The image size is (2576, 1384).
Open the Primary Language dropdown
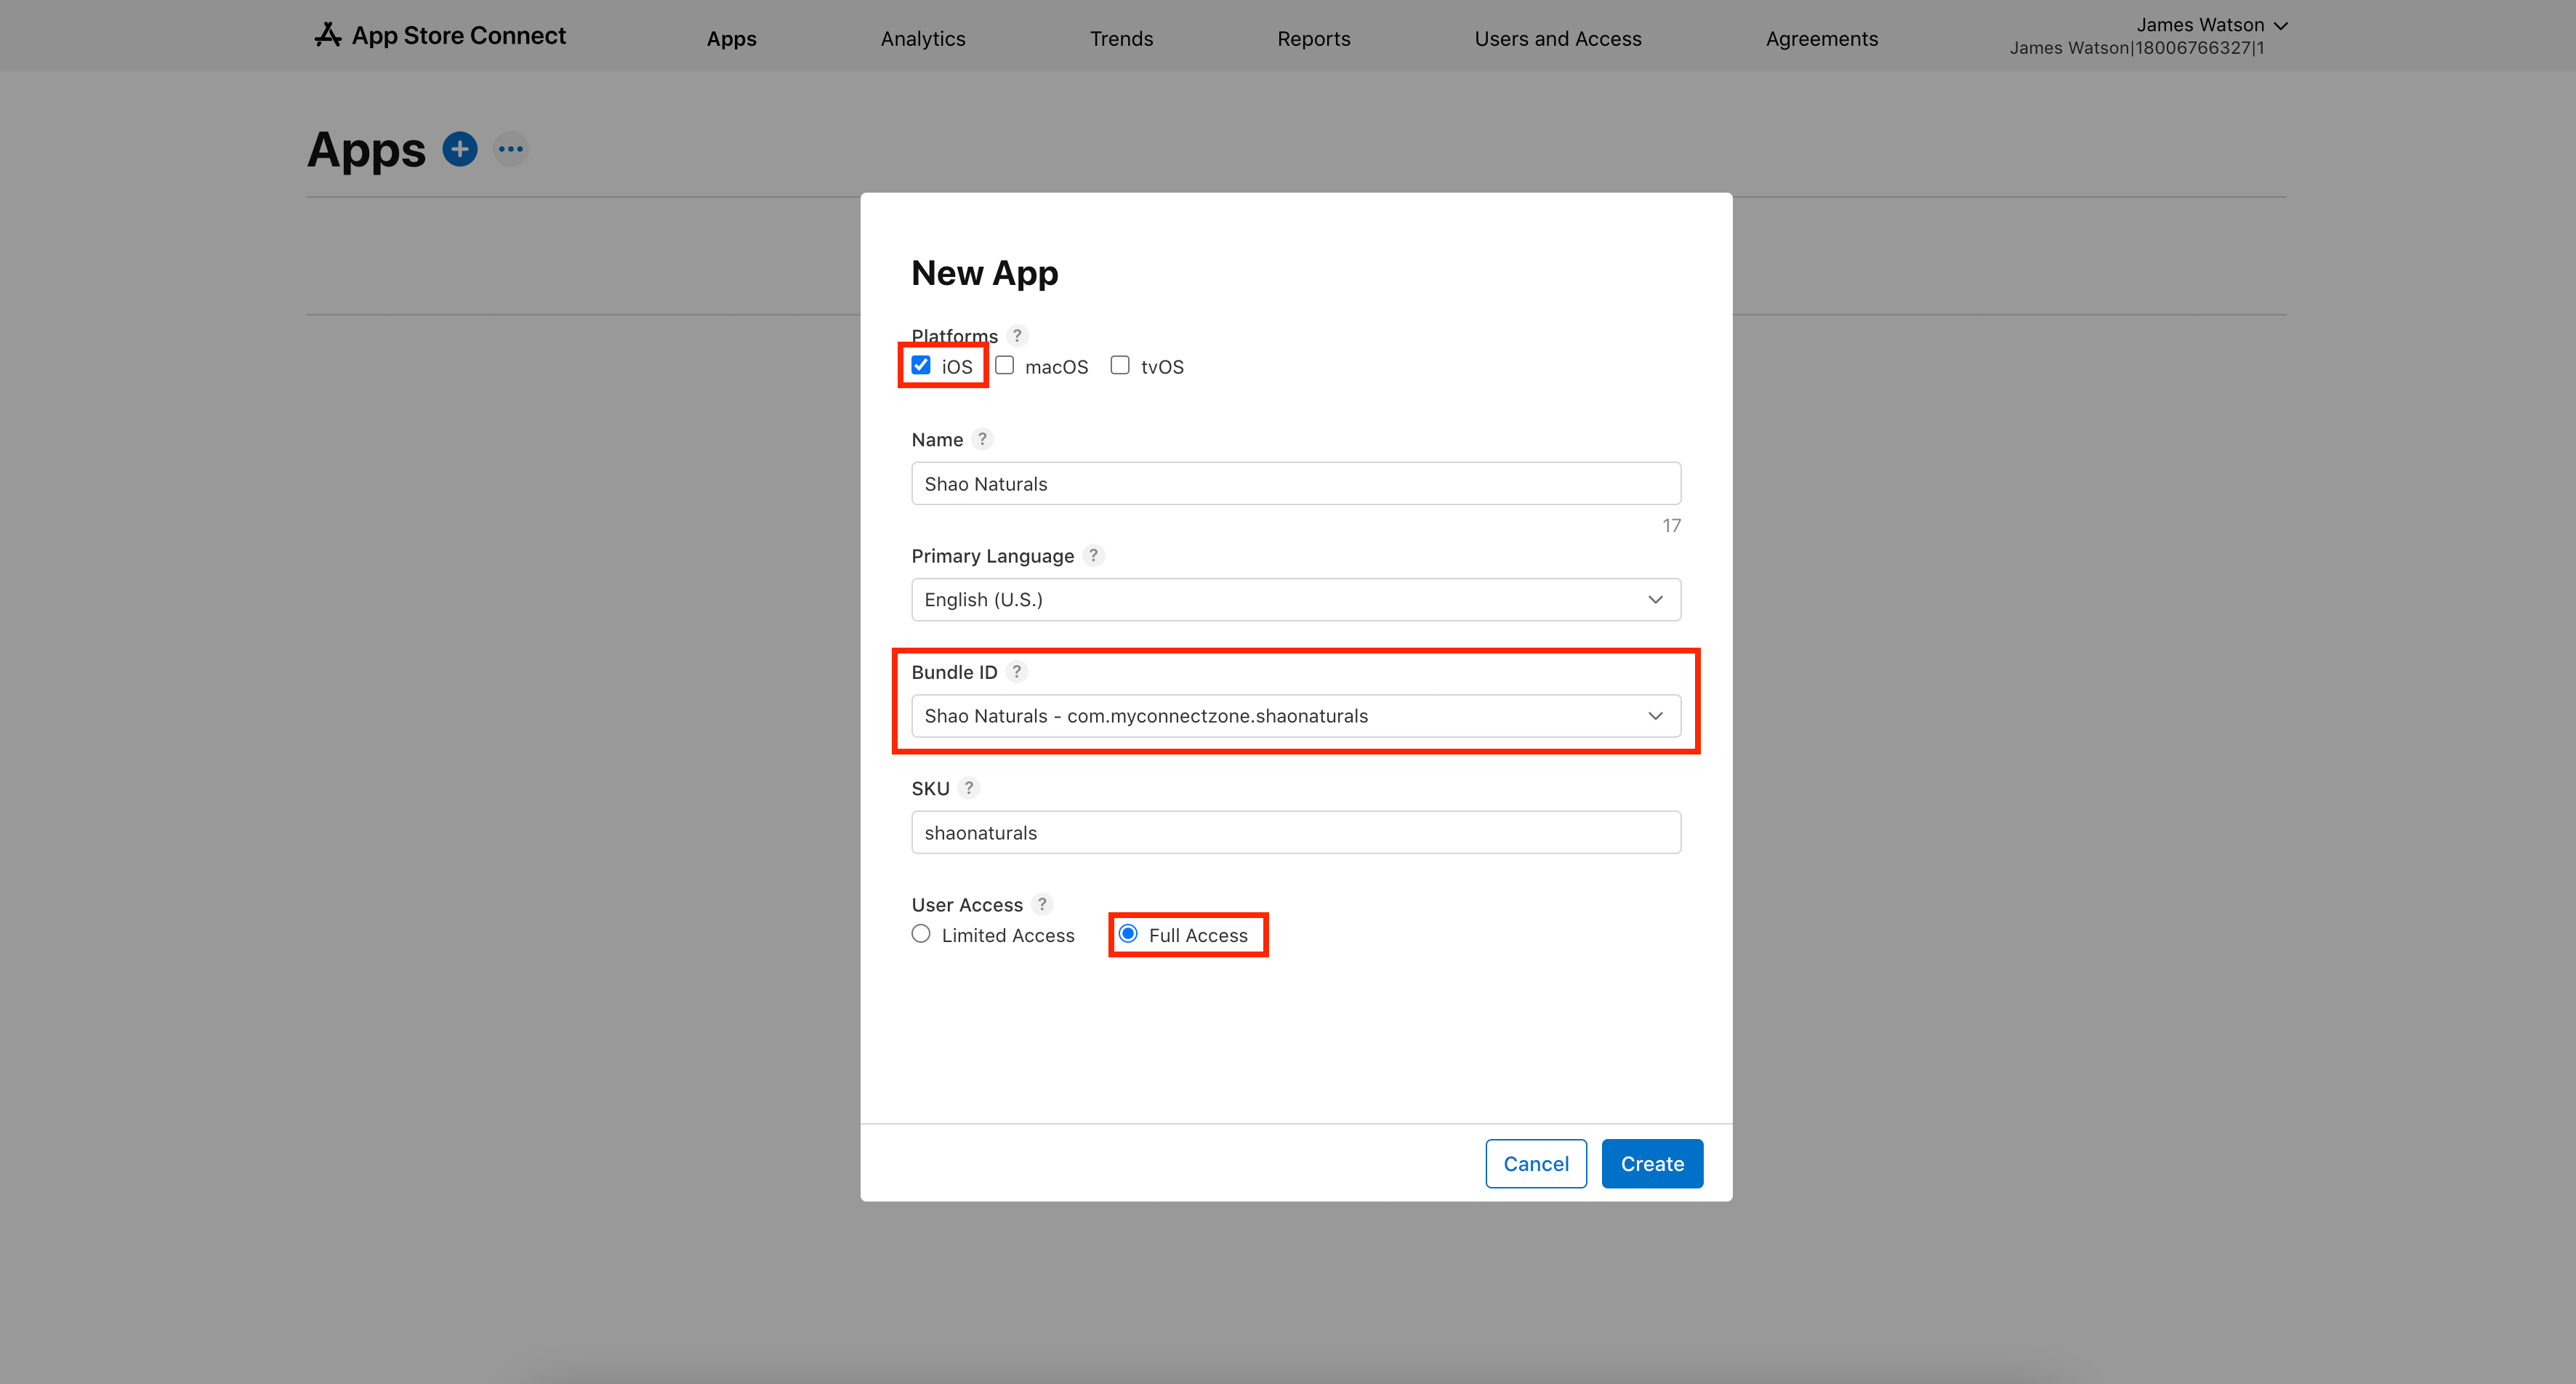[x=1296, y=600]
